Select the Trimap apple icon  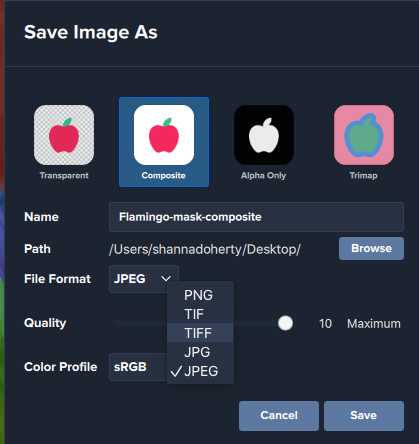(x=364, y=135)
